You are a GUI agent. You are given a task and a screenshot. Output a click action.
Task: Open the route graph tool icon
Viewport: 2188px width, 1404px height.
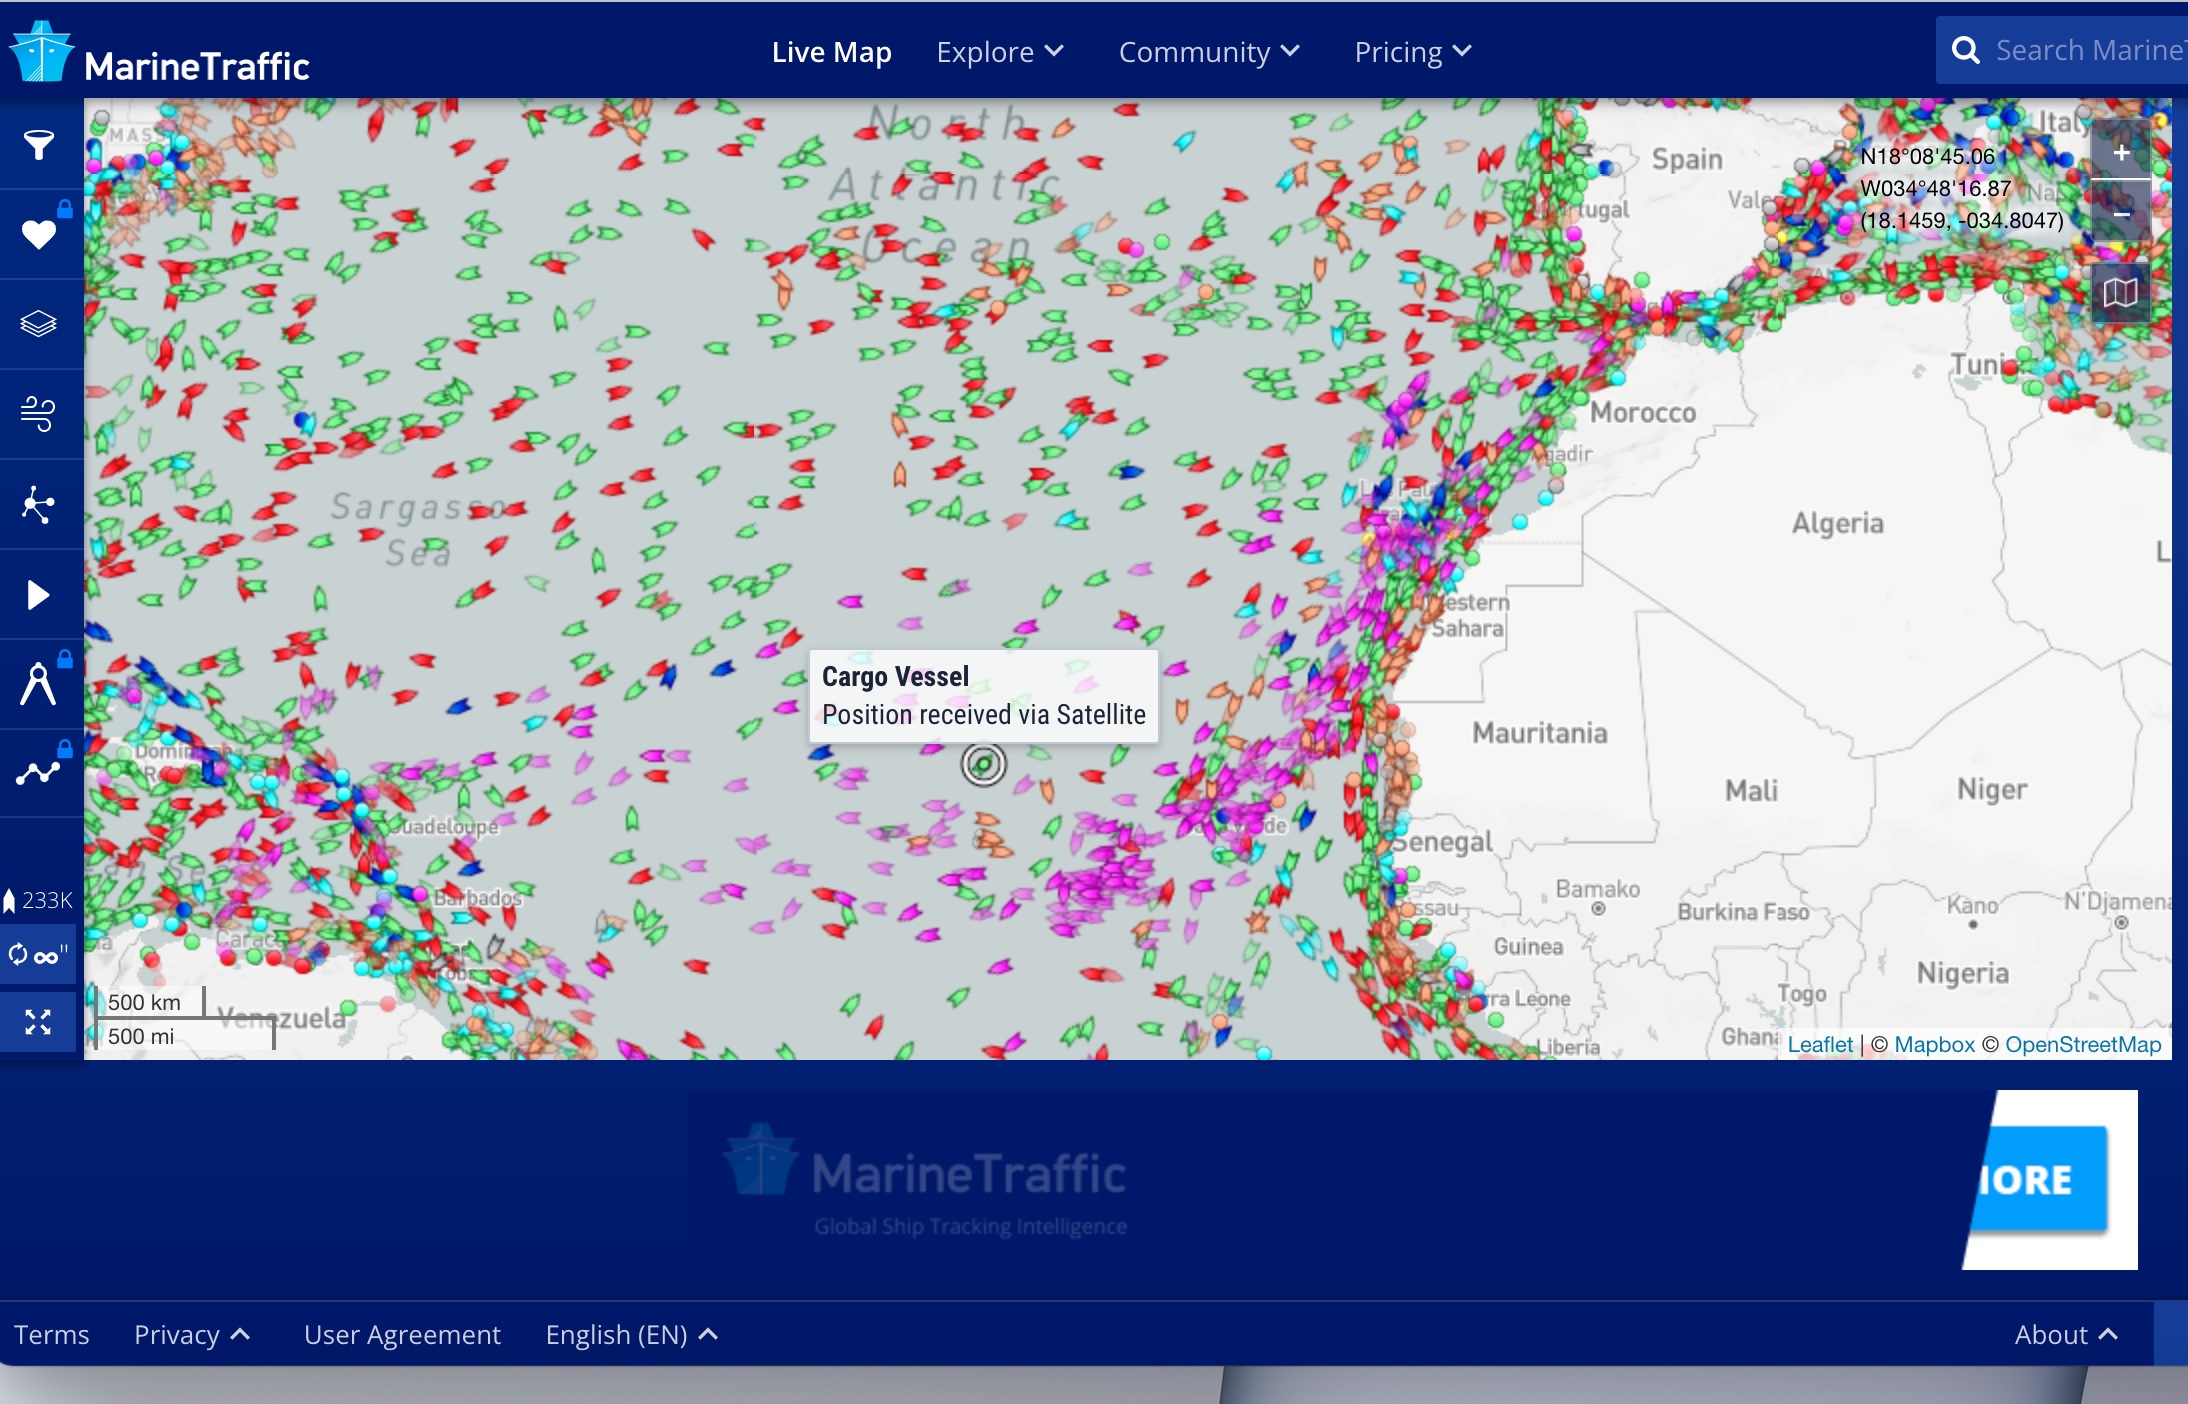click(x=39, y=773)
